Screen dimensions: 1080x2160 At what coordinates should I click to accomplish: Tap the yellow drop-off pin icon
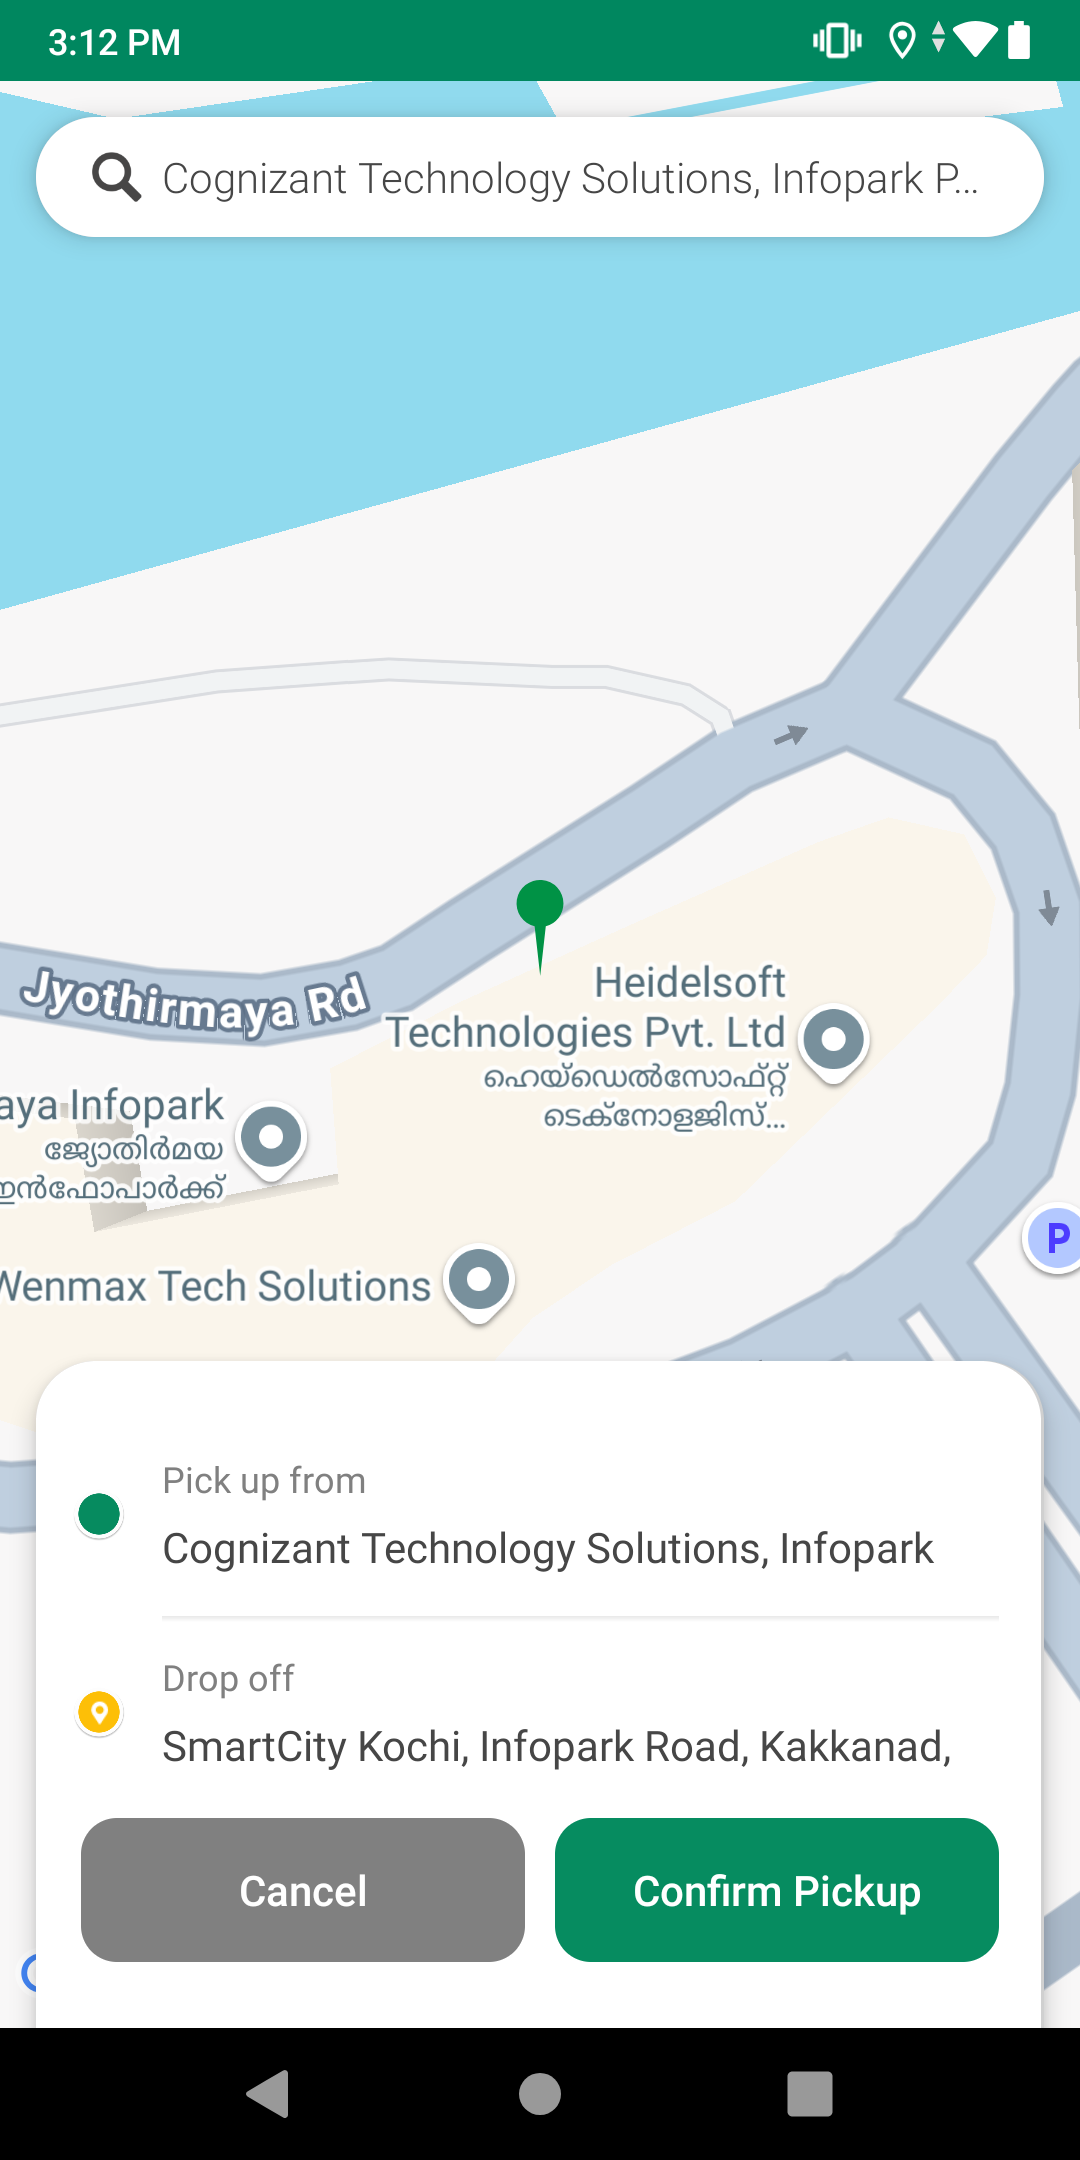coord(99,1713)
